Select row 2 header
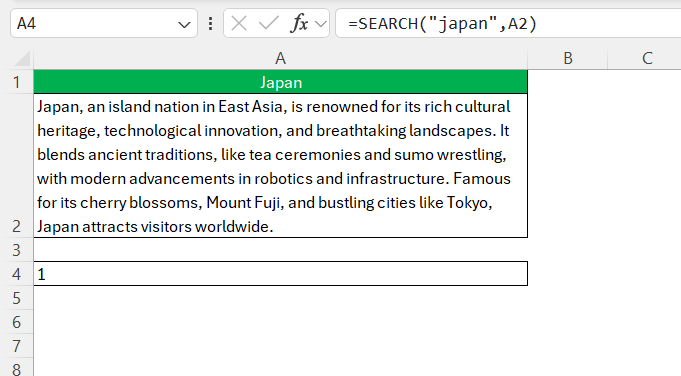Screen dimensions: 681x376 17,165
